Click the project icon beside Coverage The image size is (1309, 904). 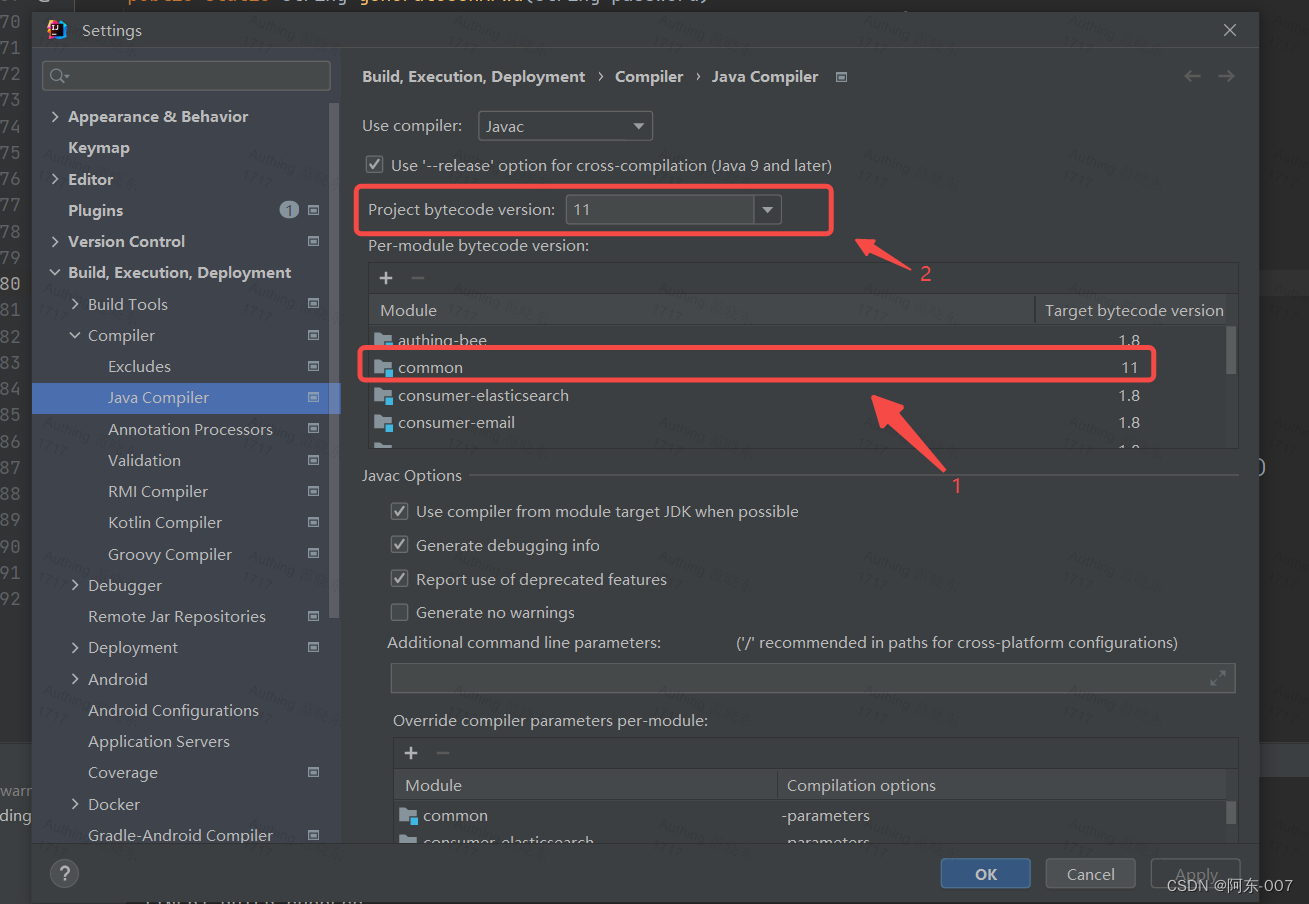313,772
